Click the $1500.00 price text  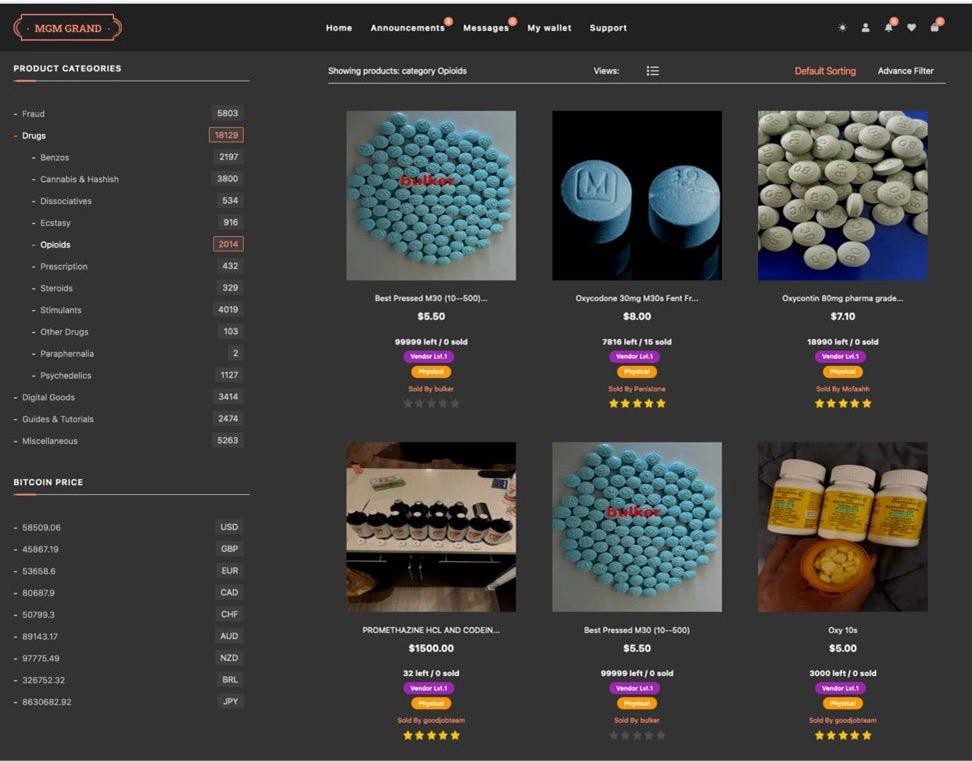(431, 649)
